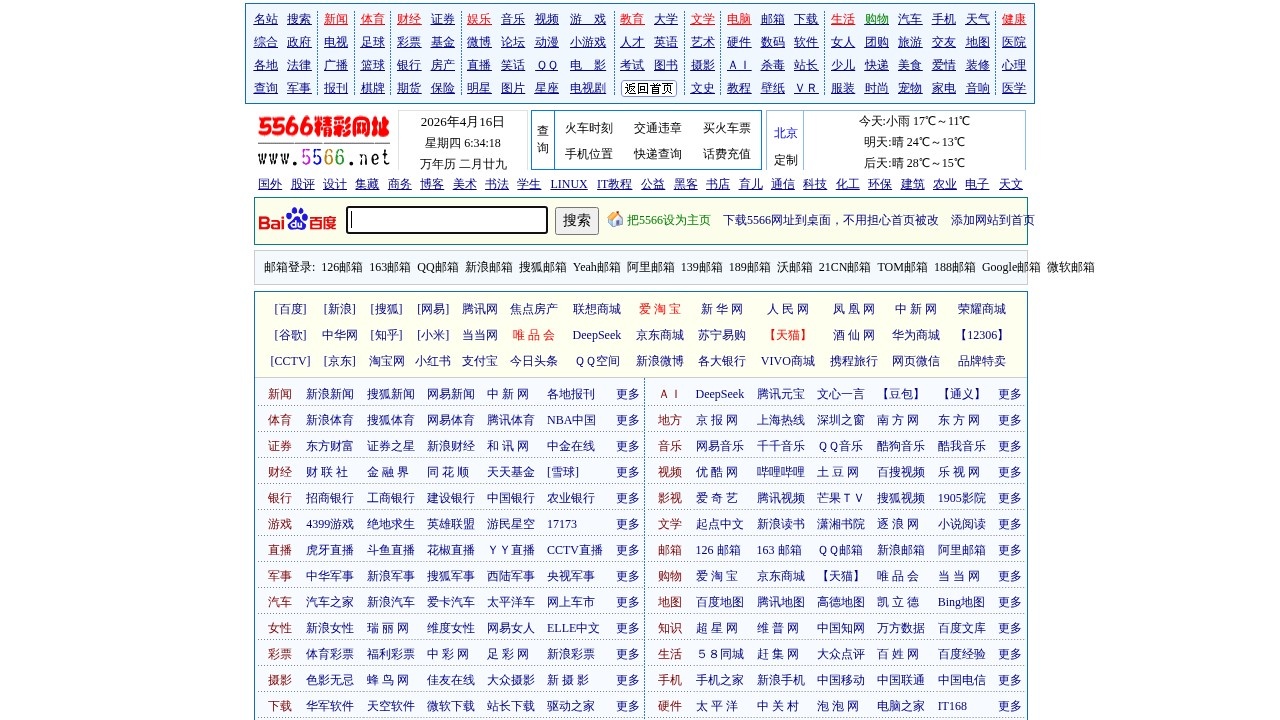Click the 定制 weather customization link
Viewport: 1280px width, 720px height.
click(x=785, y=158)
